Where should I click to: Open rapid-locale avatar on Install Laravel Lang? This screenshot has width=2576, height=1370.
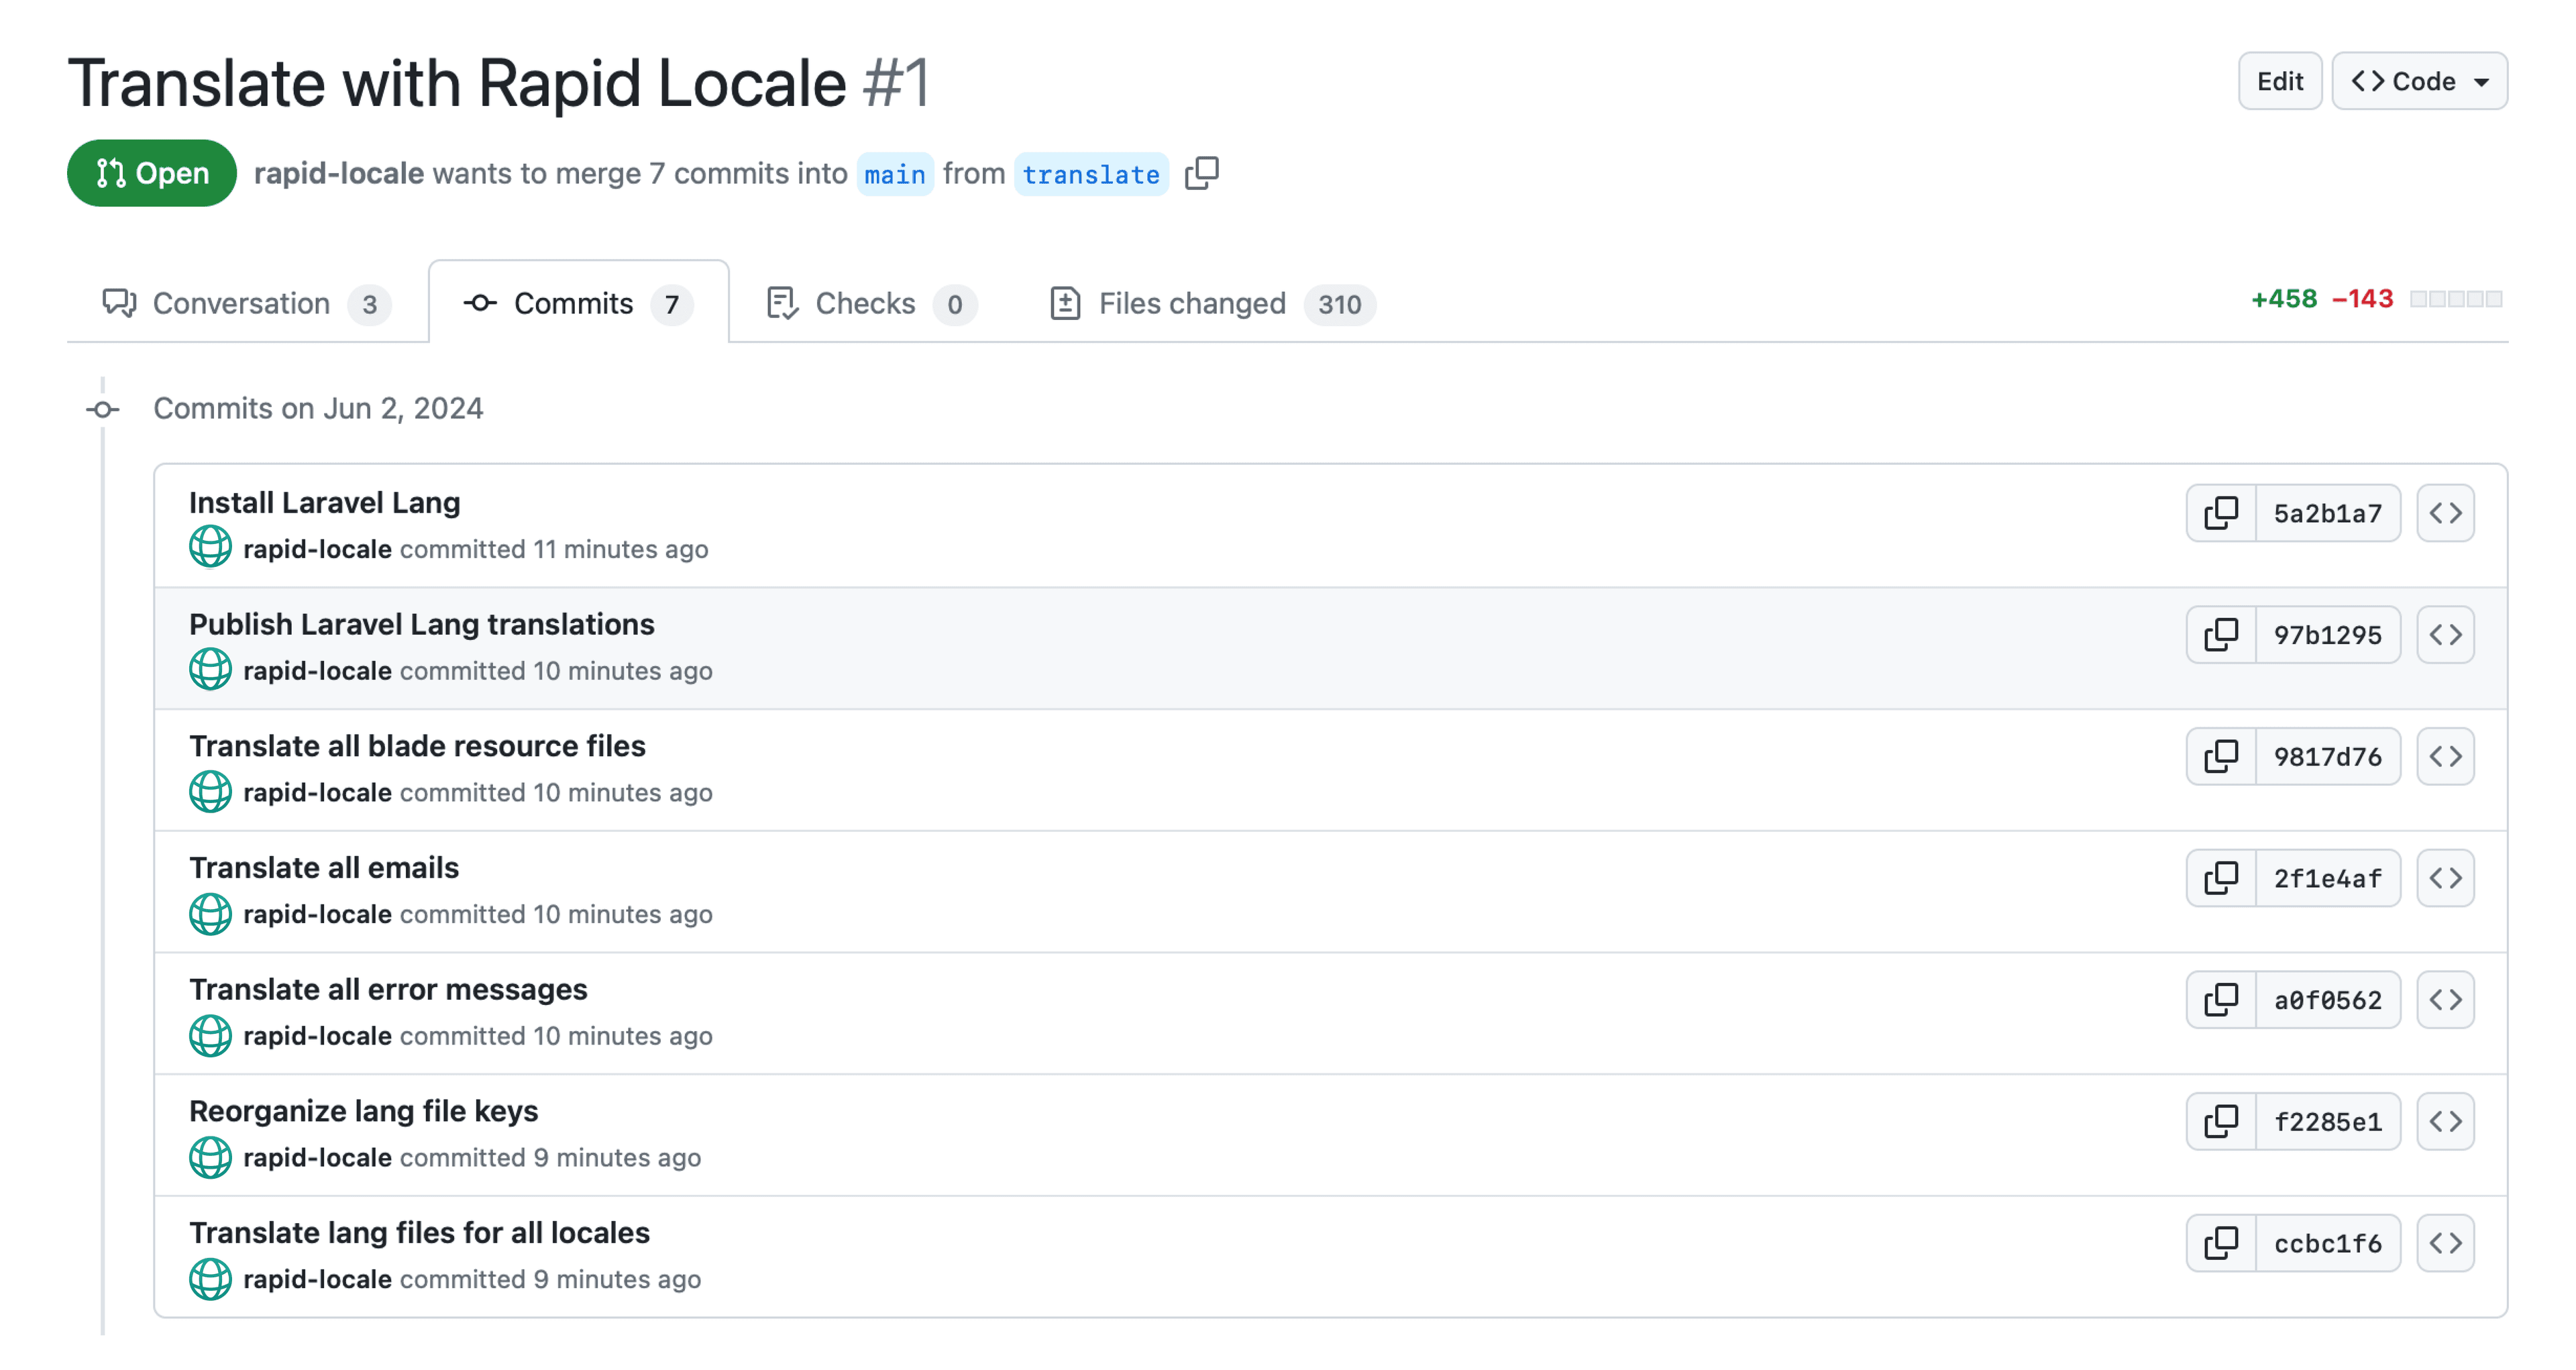pyautogui.click(x=210, y=547)
